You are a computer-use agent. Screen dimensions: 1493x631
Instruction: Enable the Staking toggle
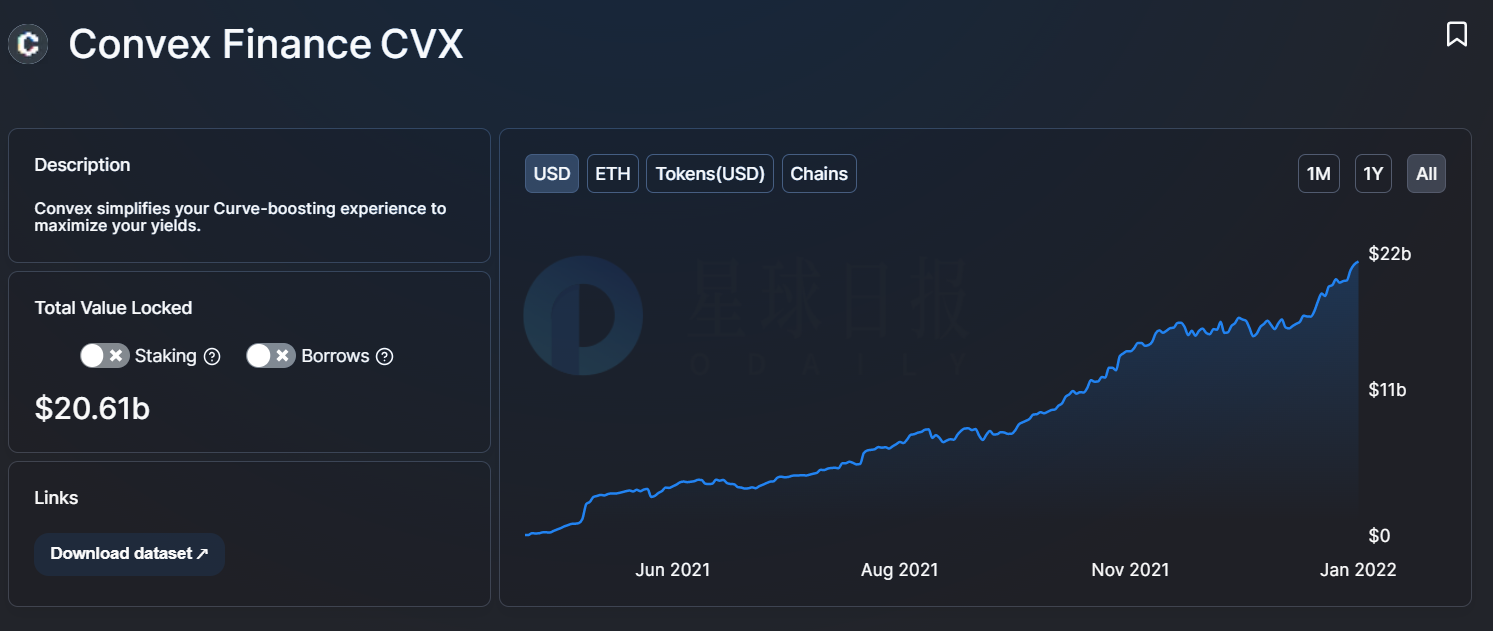click(105, 356)
